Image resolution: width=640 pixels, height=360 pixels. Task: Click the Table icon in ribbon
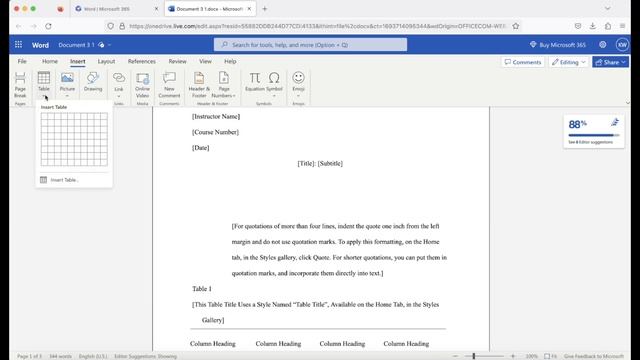click(44, 78)
